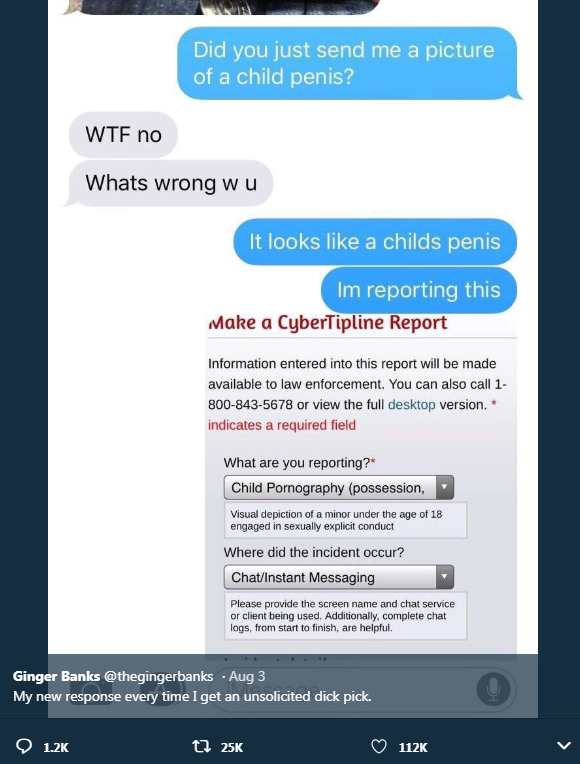Expand tweet options chevron at bottom right
The width and height of the screenshot is (580, 764).
tap(563, 745)
